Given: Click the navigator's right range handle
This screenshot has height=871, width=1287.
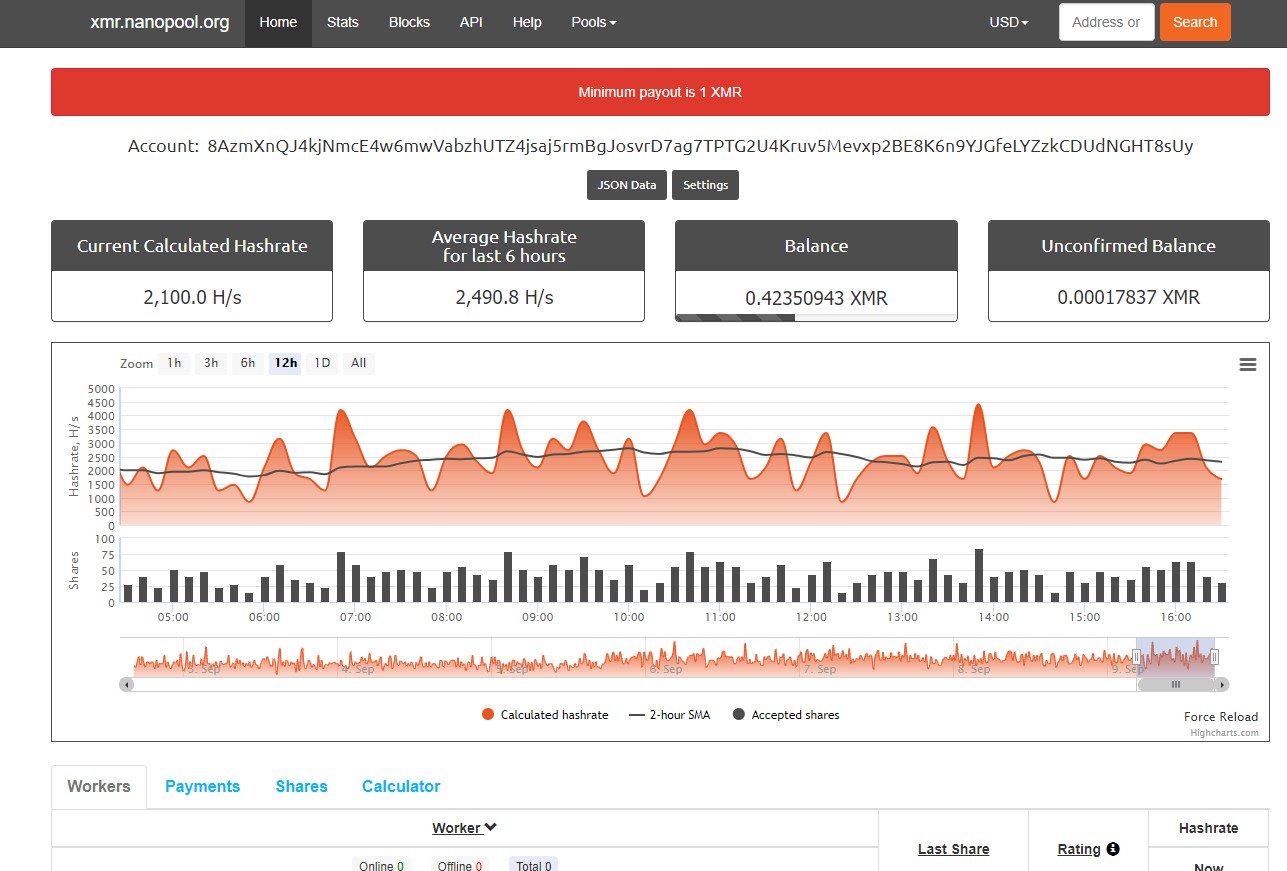Looking at the screenshot, I should [1214, 657].
